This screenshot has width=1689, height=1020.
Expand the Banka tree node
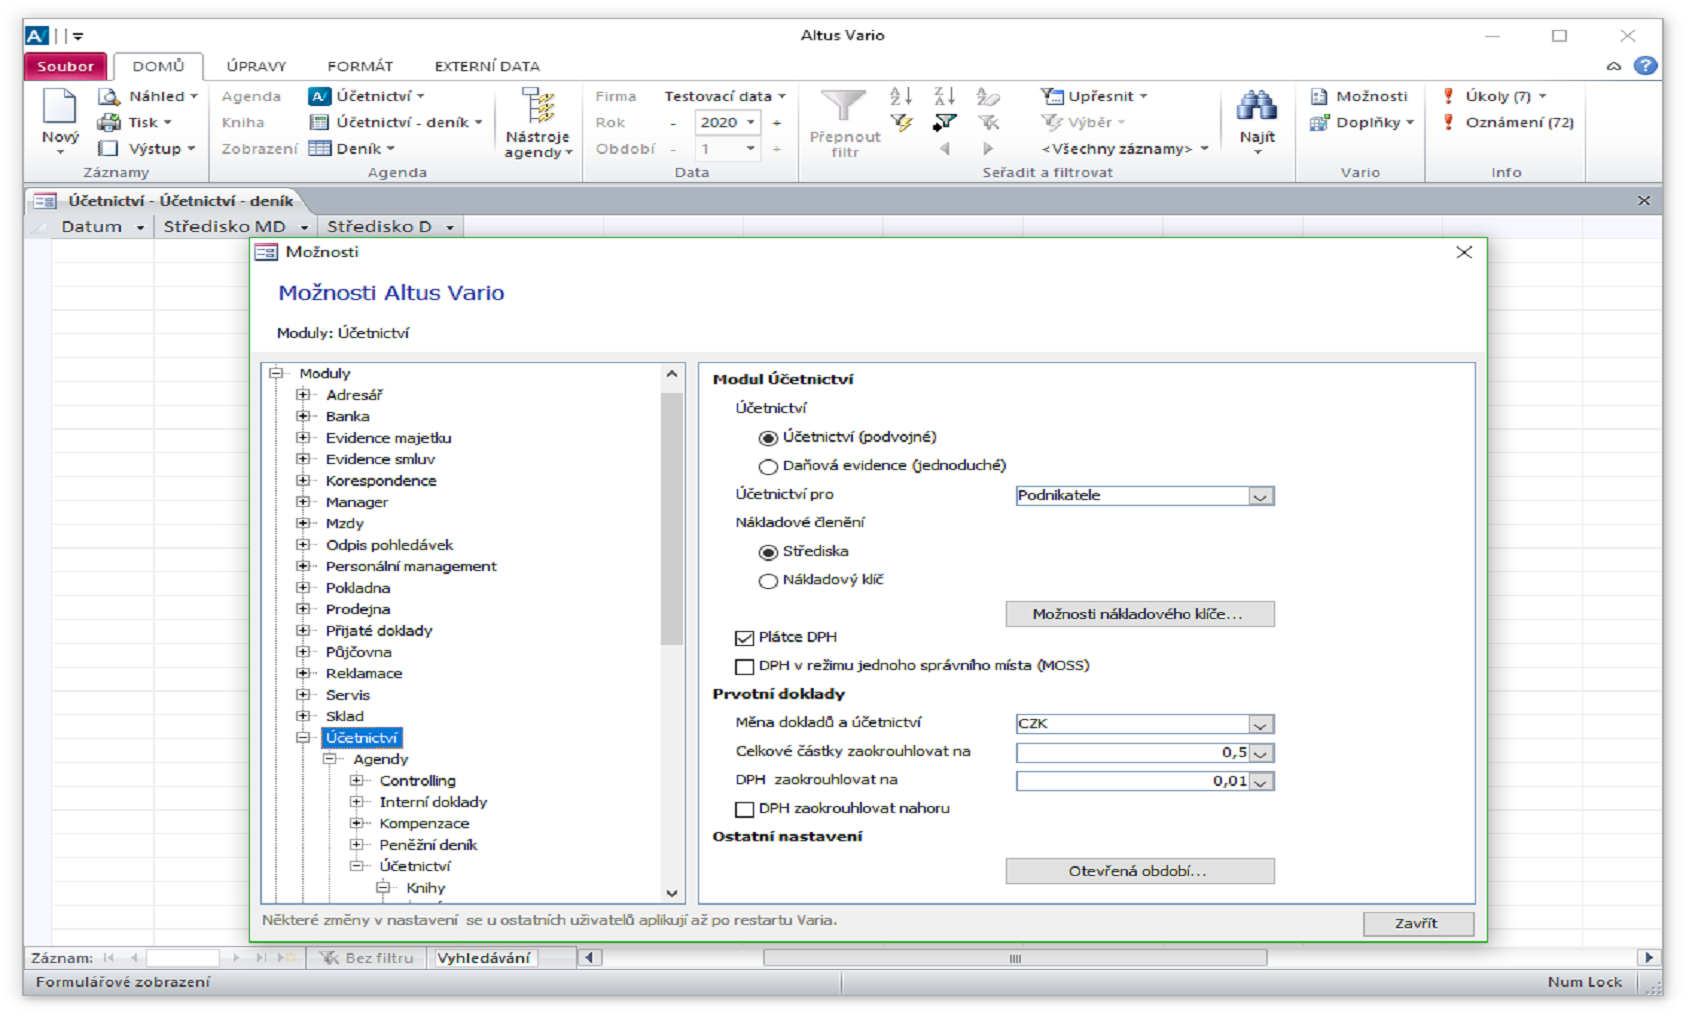click(x=303, y=416)
